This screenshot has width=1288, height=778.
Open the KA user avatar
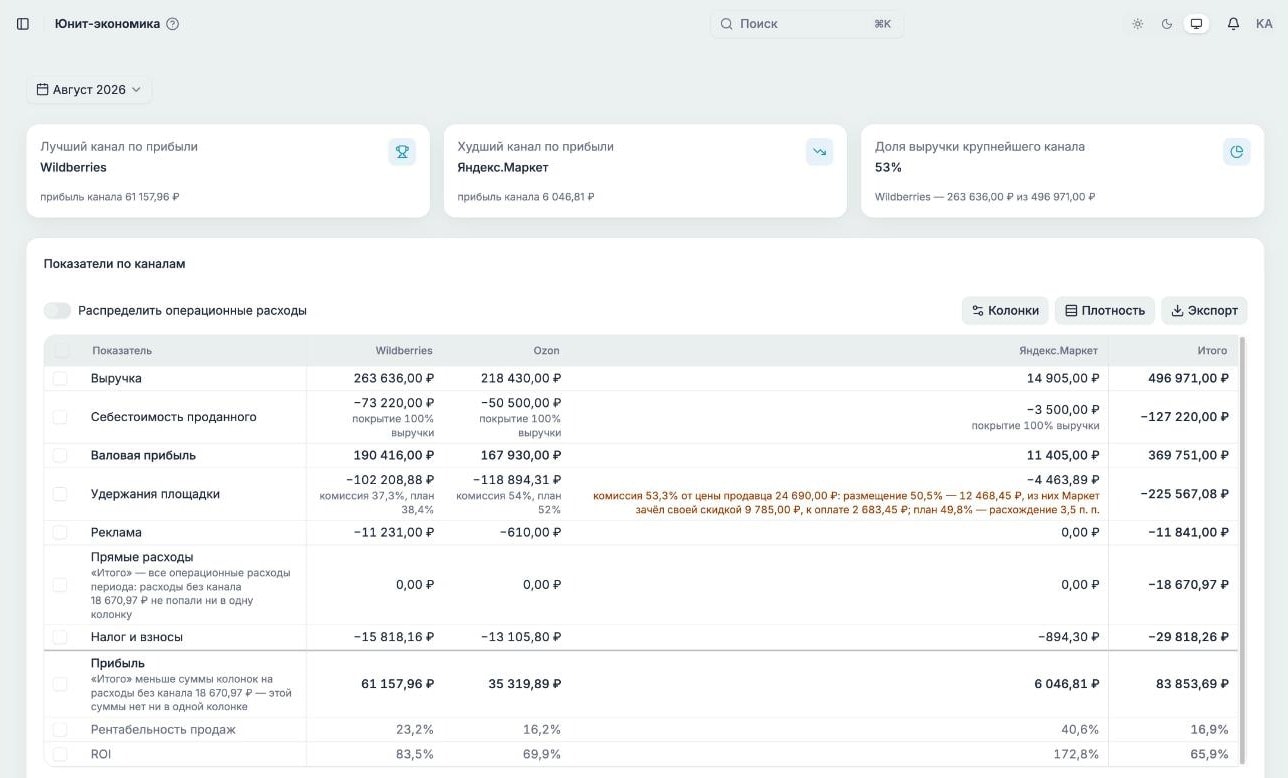1264,24
